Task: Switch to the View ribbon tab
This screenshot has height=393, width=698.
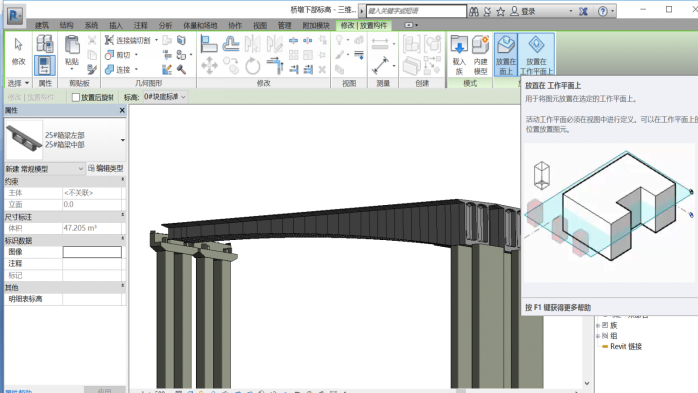Action: coord(260,25)
